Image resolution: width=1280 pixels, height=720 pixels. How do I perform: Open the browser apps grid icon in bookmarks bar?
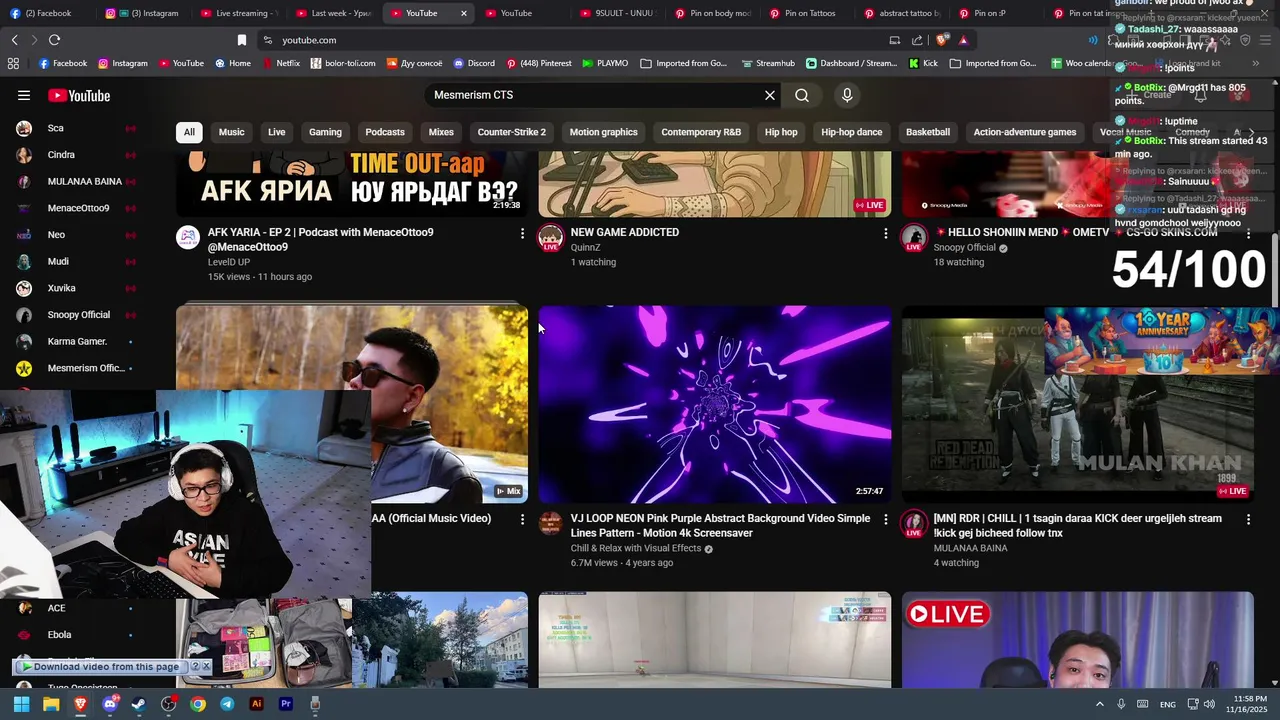[13, 63]
